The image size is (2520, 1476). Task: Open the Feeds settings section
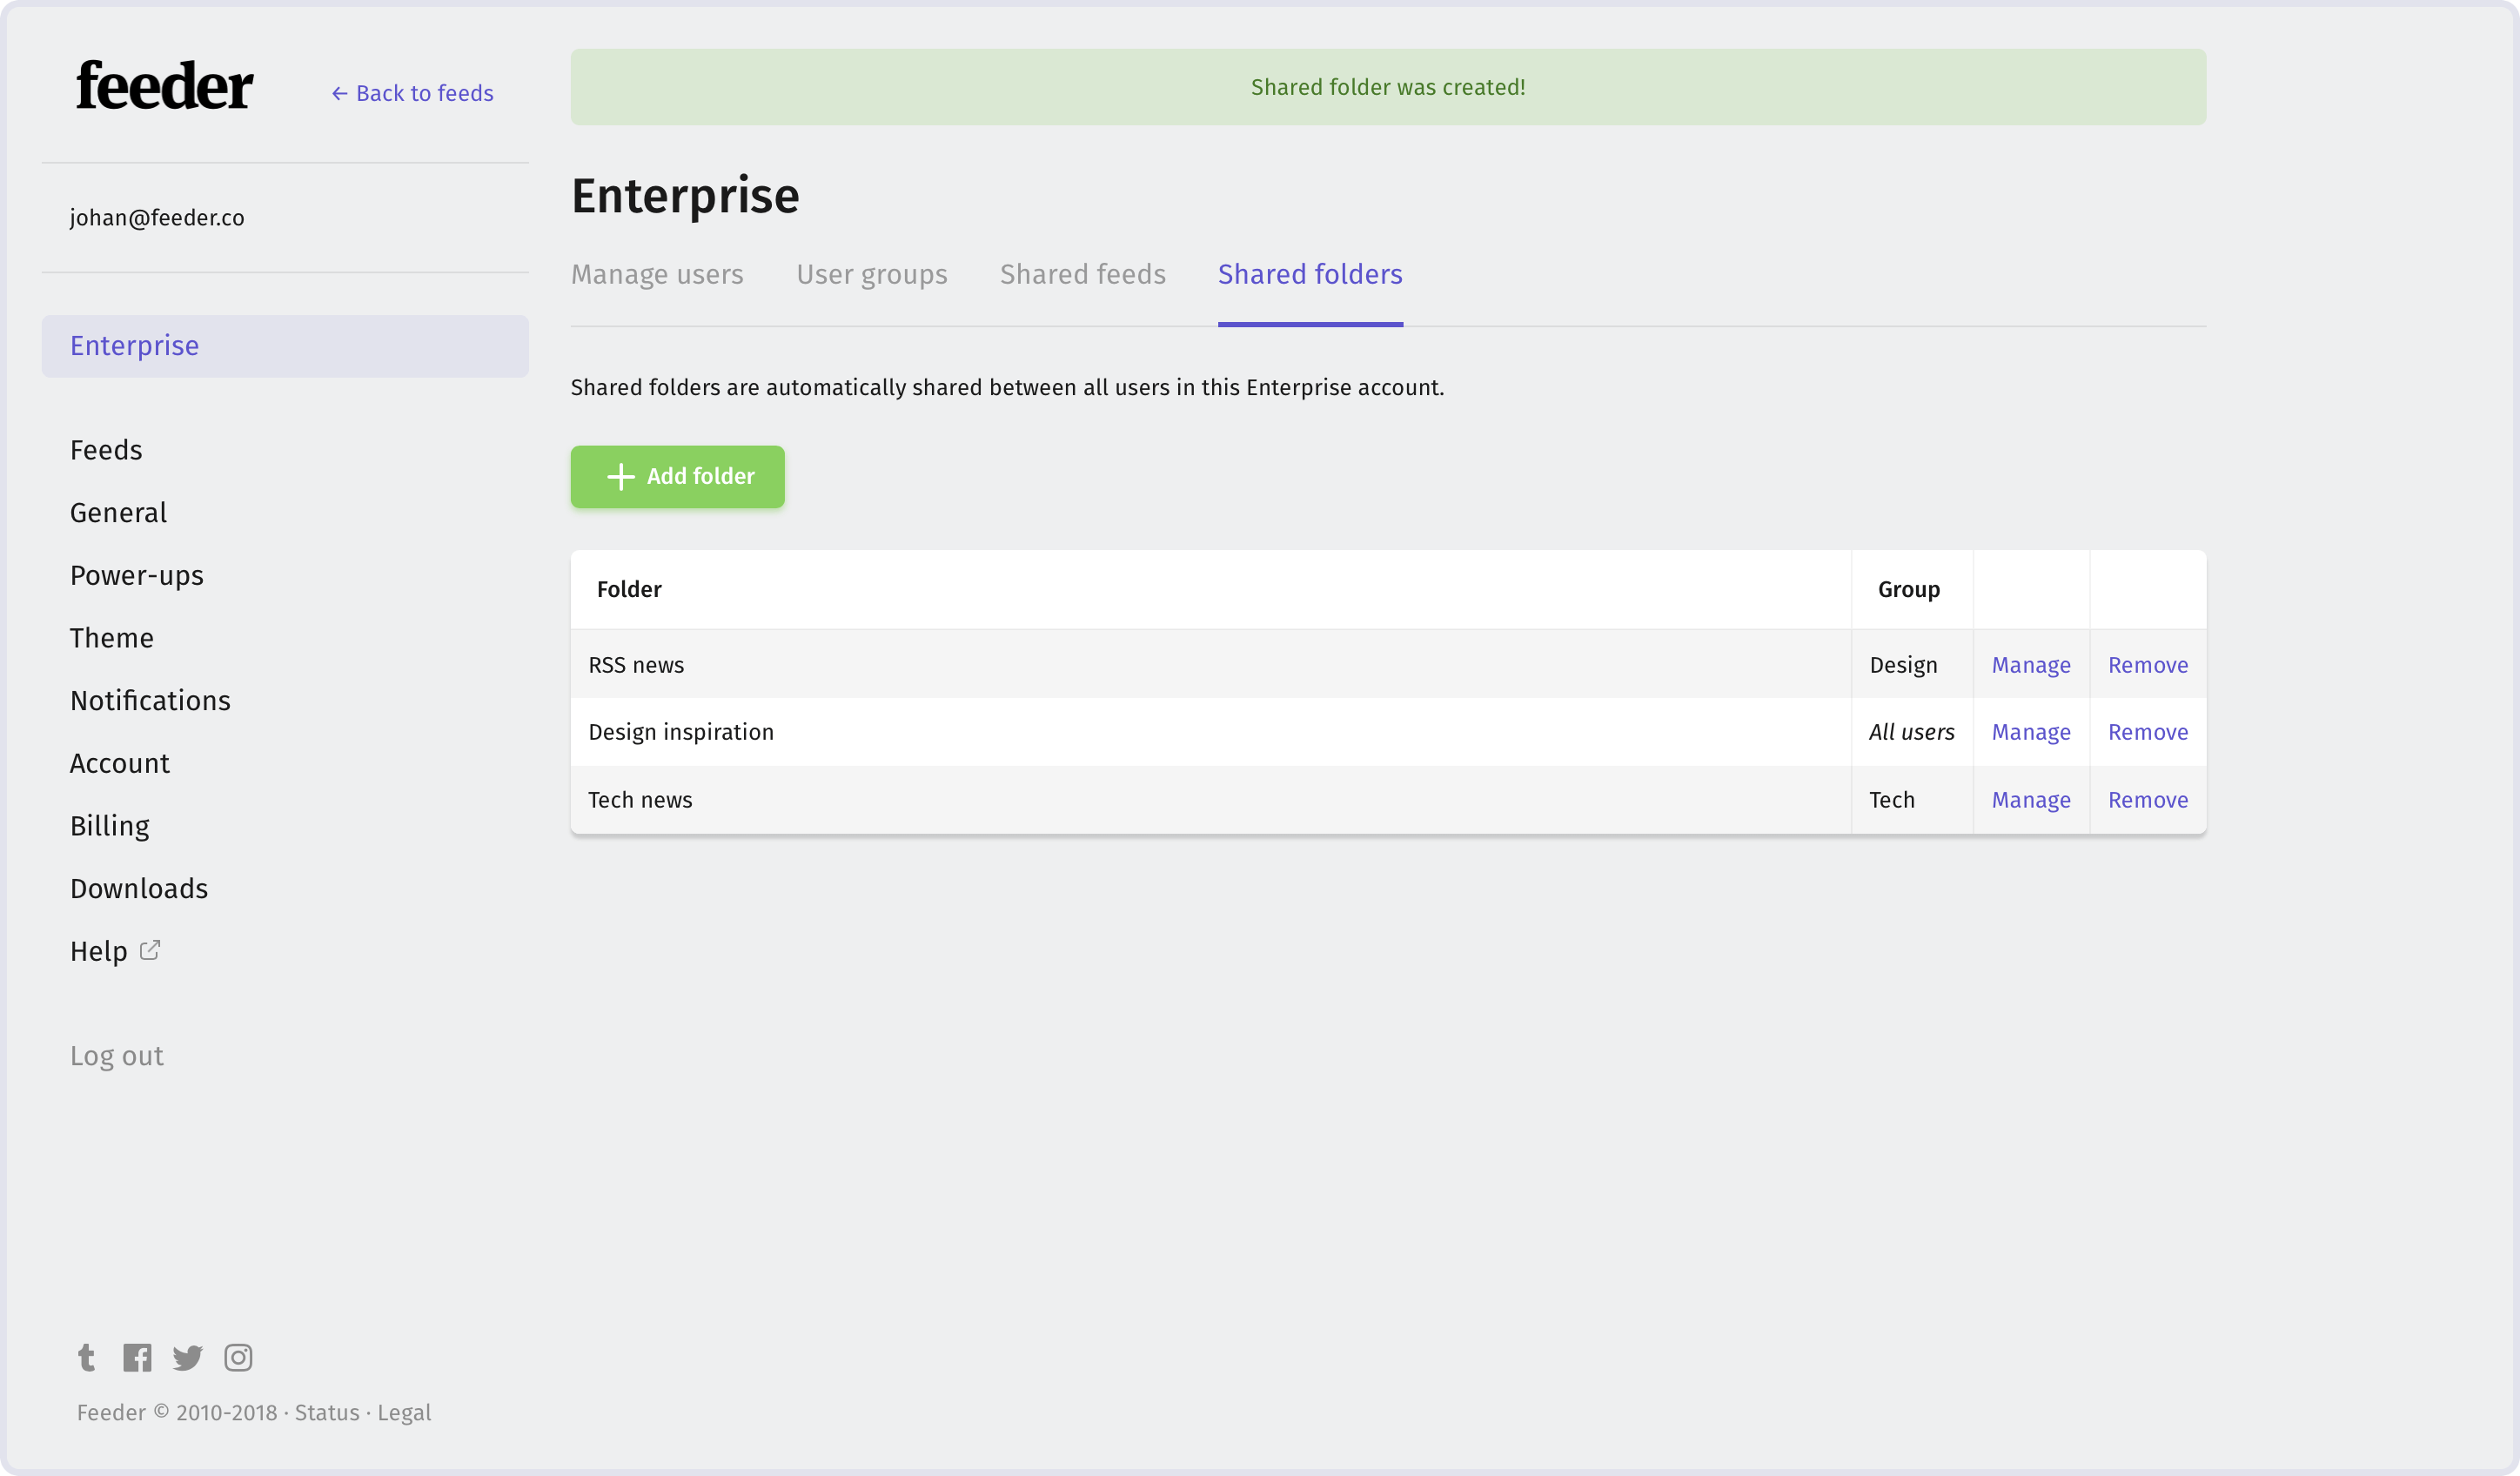pos(106,450)
